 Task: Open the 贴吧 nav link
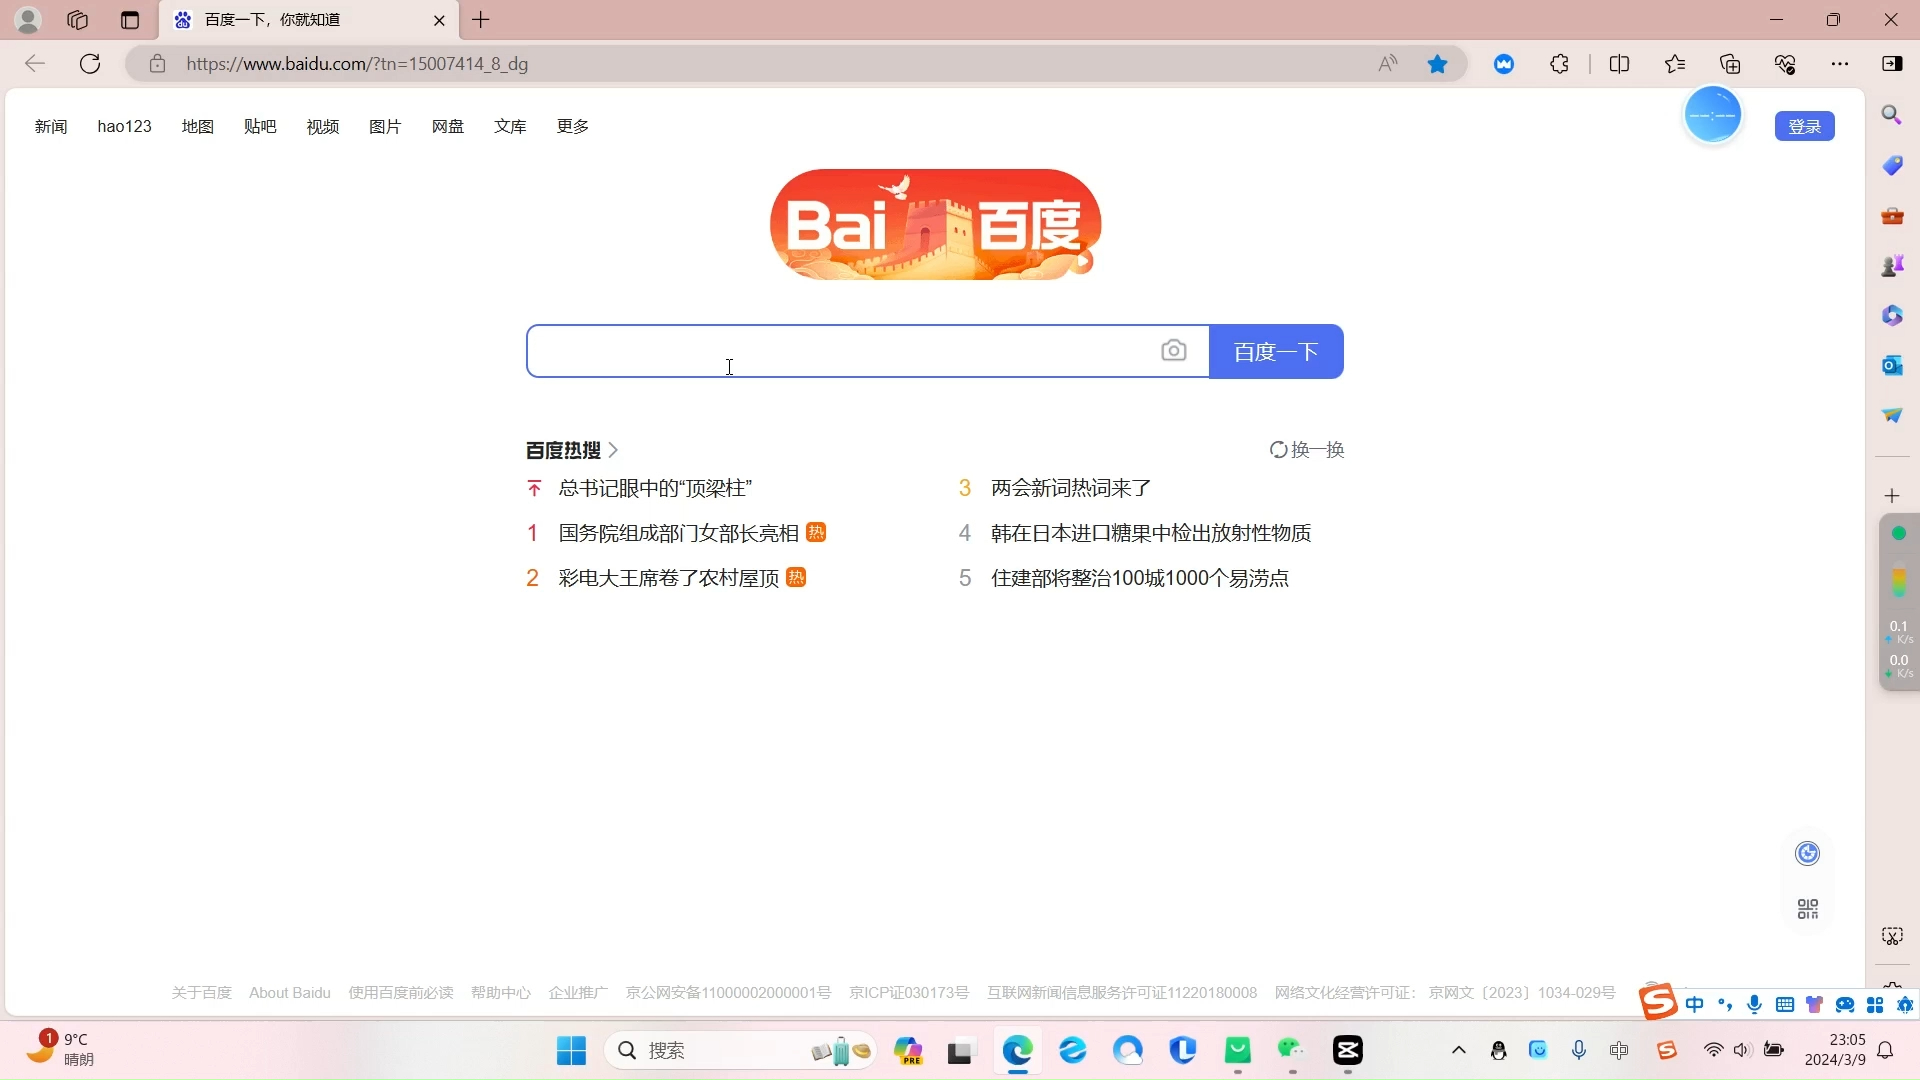click(x=260, y=126)
